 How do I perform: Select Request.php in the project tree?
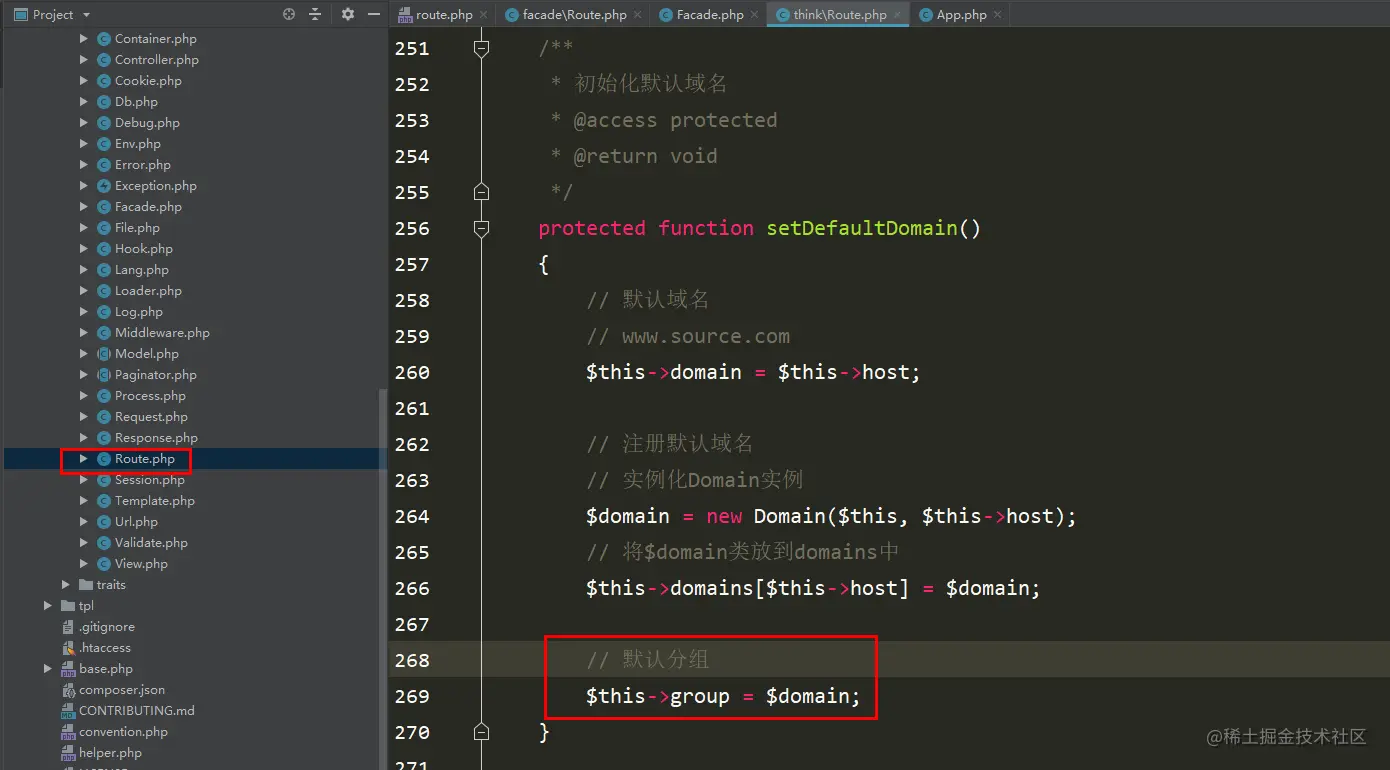tap(151, 417)
